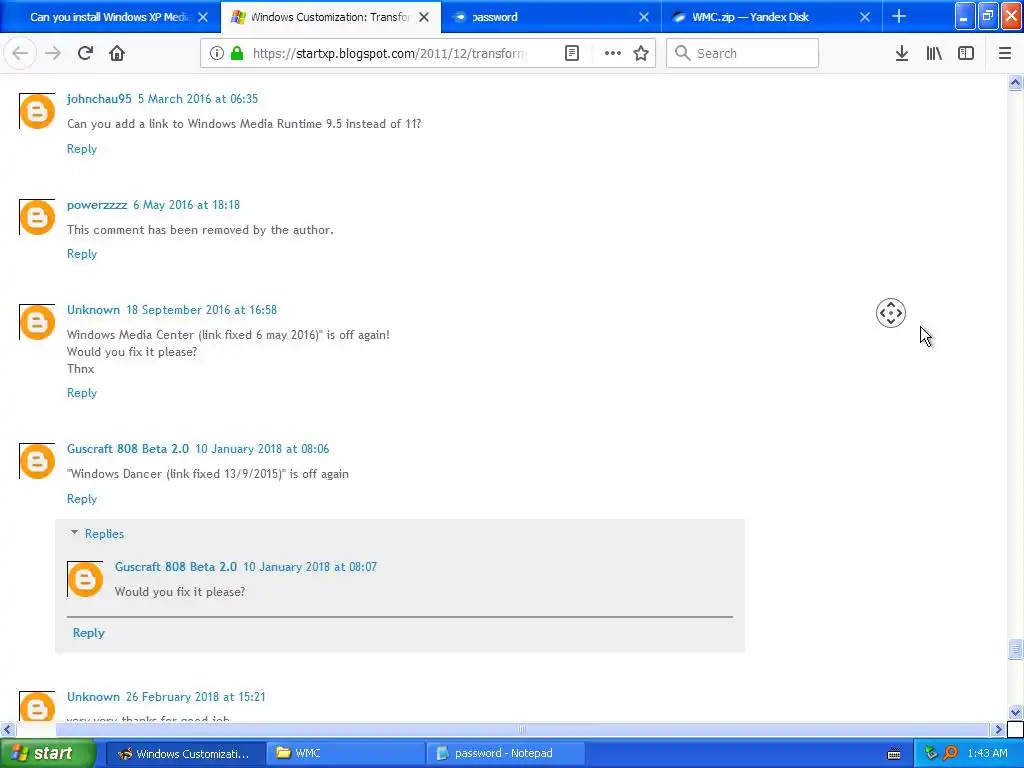Open Unknown author of 18 September comment
Screen dimensions: 1024x768
tap(93, 310)
